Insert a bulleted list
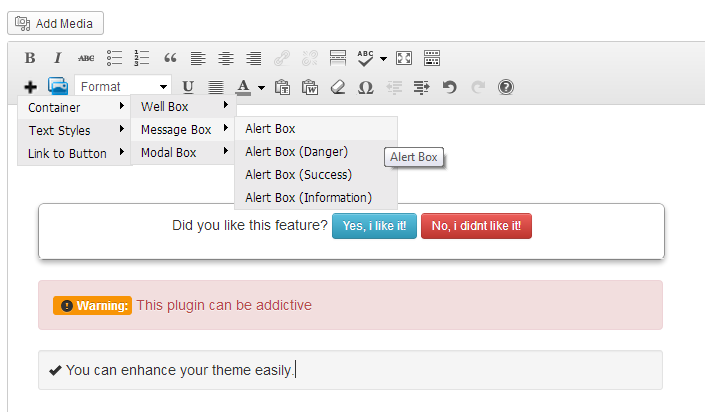The height and width of the screenshot is (412, 705). pos(115,58)
